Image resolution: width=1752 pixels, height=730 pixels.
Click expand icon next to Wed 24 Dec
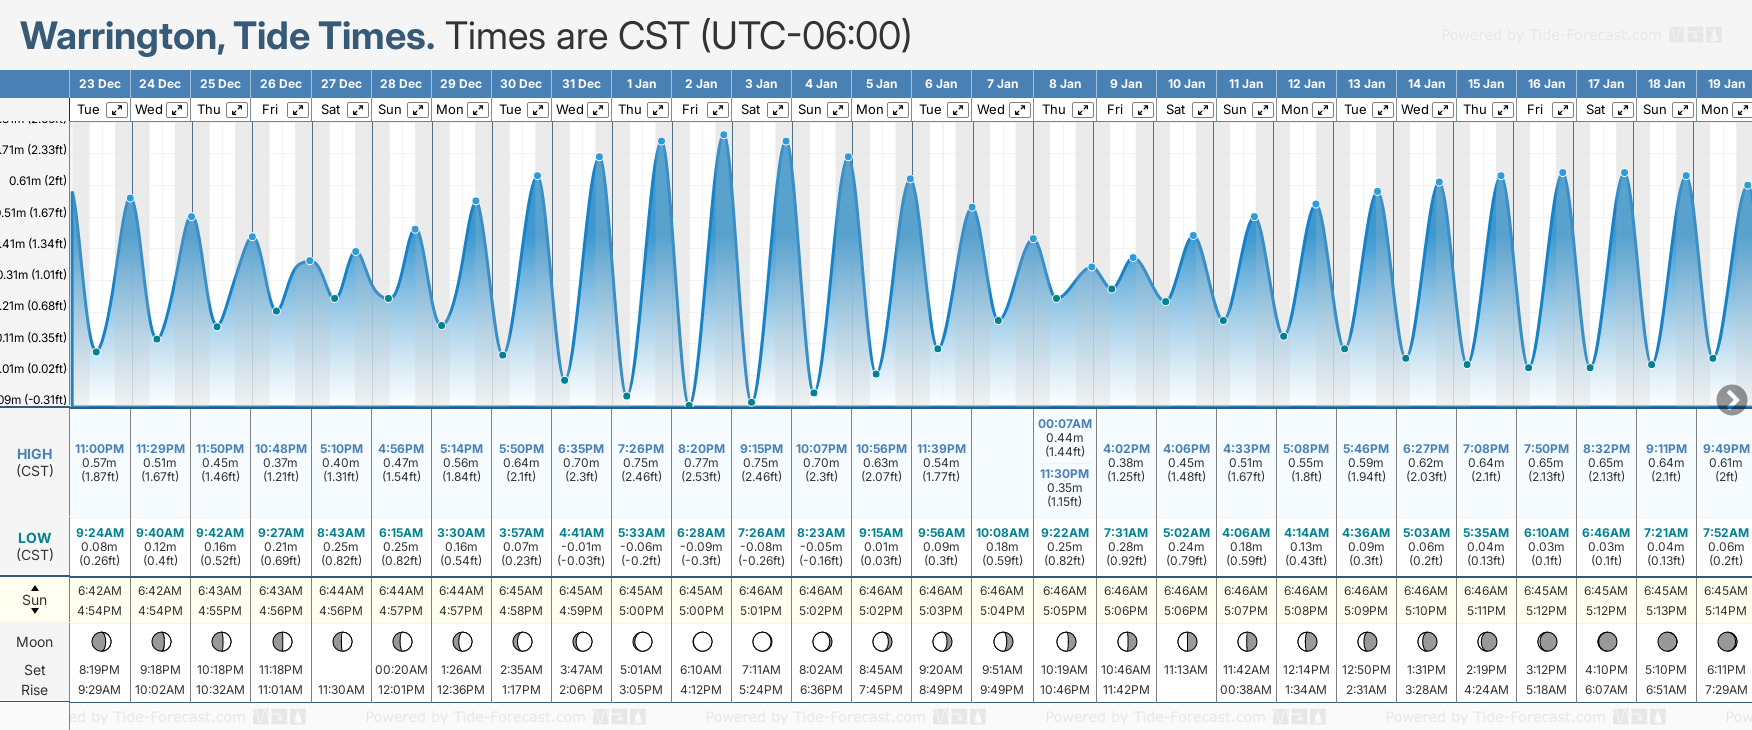click(177, 110)
